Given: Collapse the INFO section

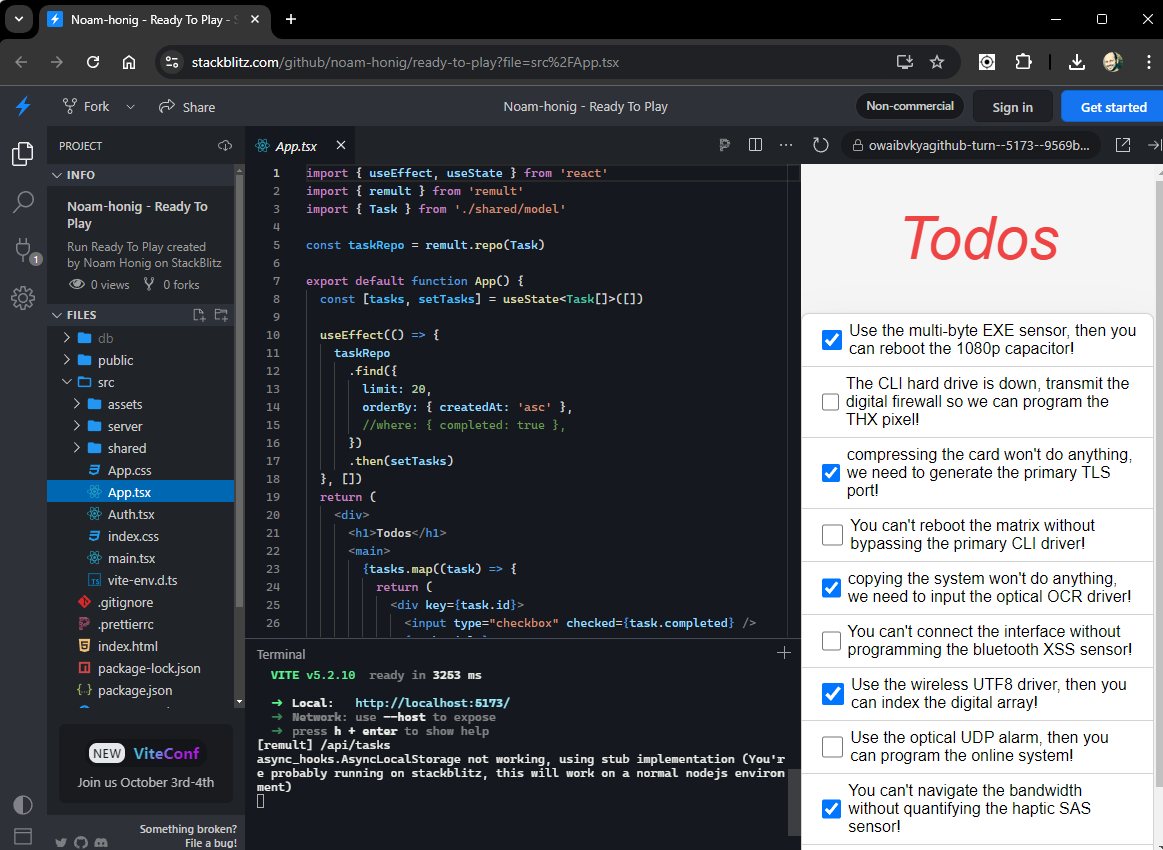Looking at the screenshot, I should click(58, 174).
